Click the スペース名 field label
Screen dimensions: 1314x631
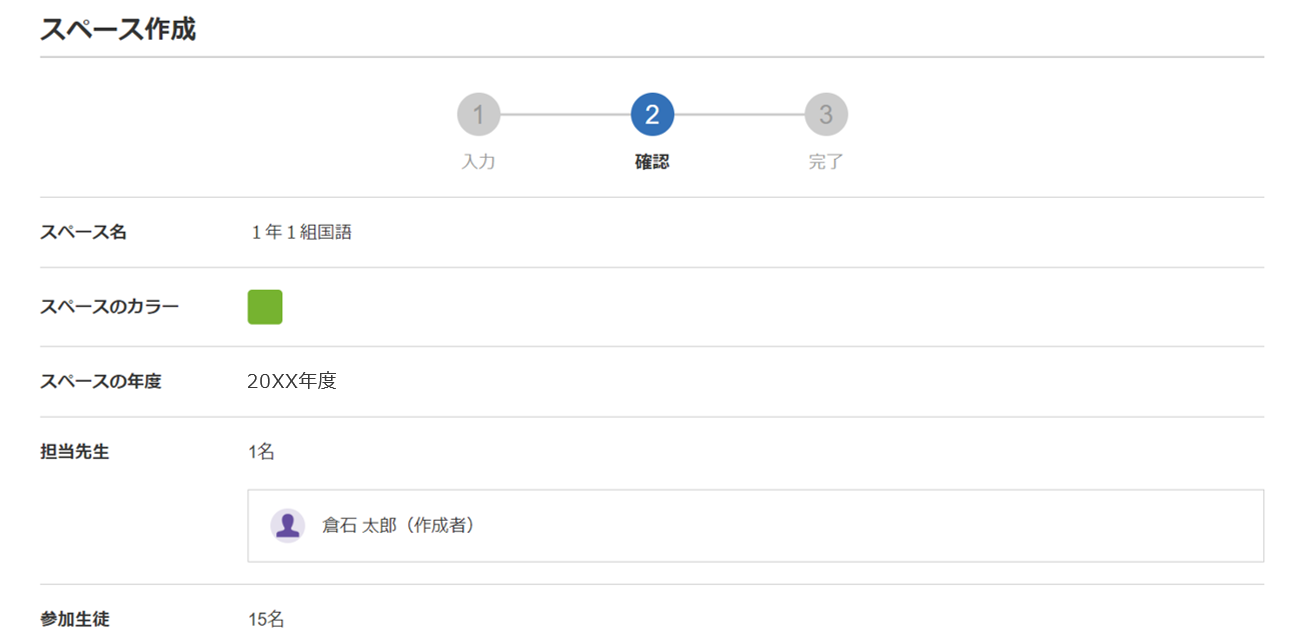pos(84,232)
